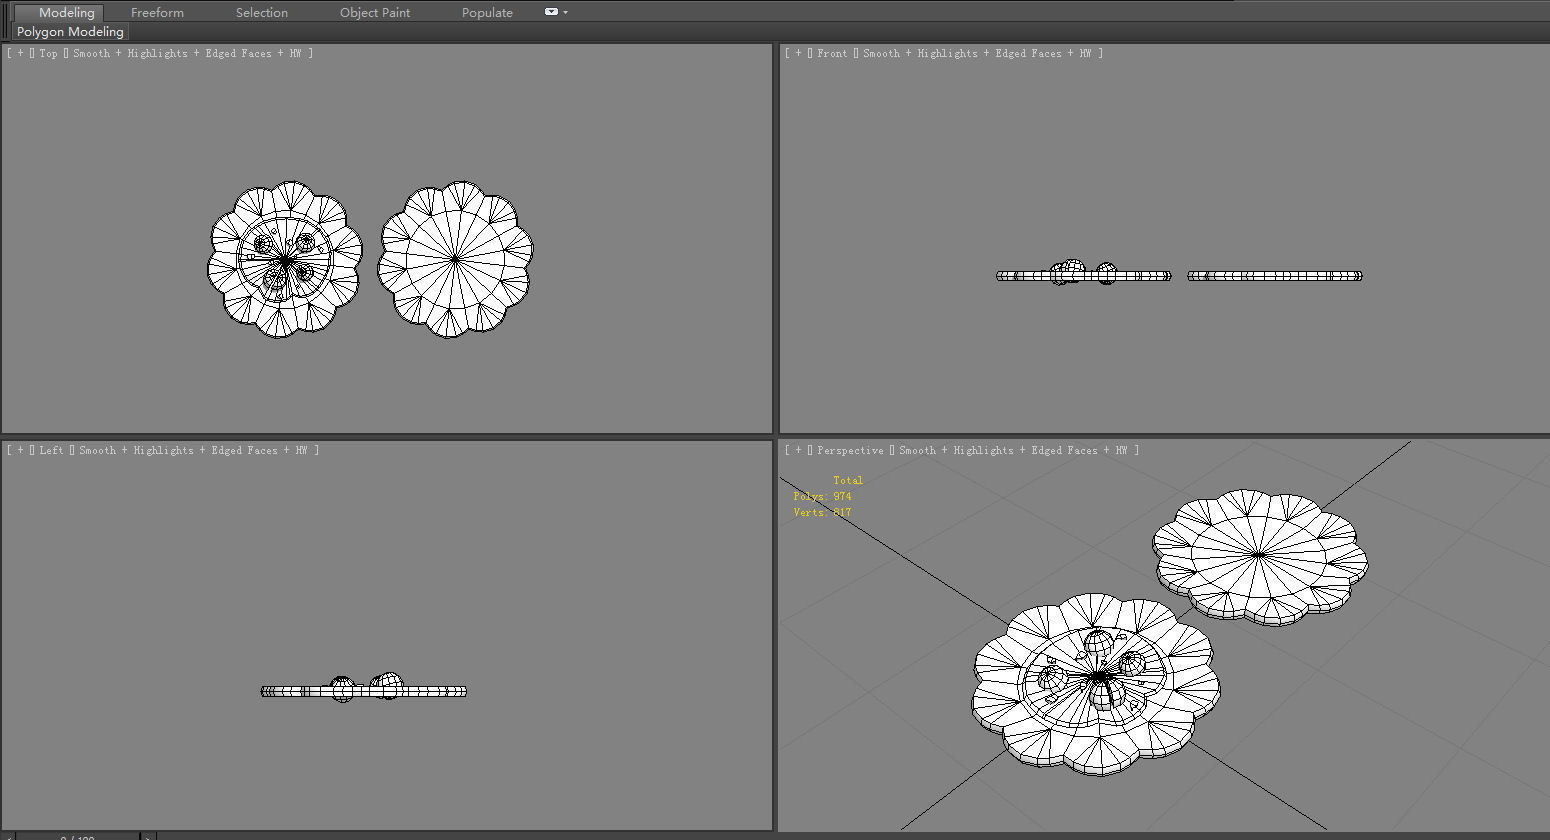Select the plain flat object in Front viewport
This screenshot has height=840, width=1550.
(1275, 276)
